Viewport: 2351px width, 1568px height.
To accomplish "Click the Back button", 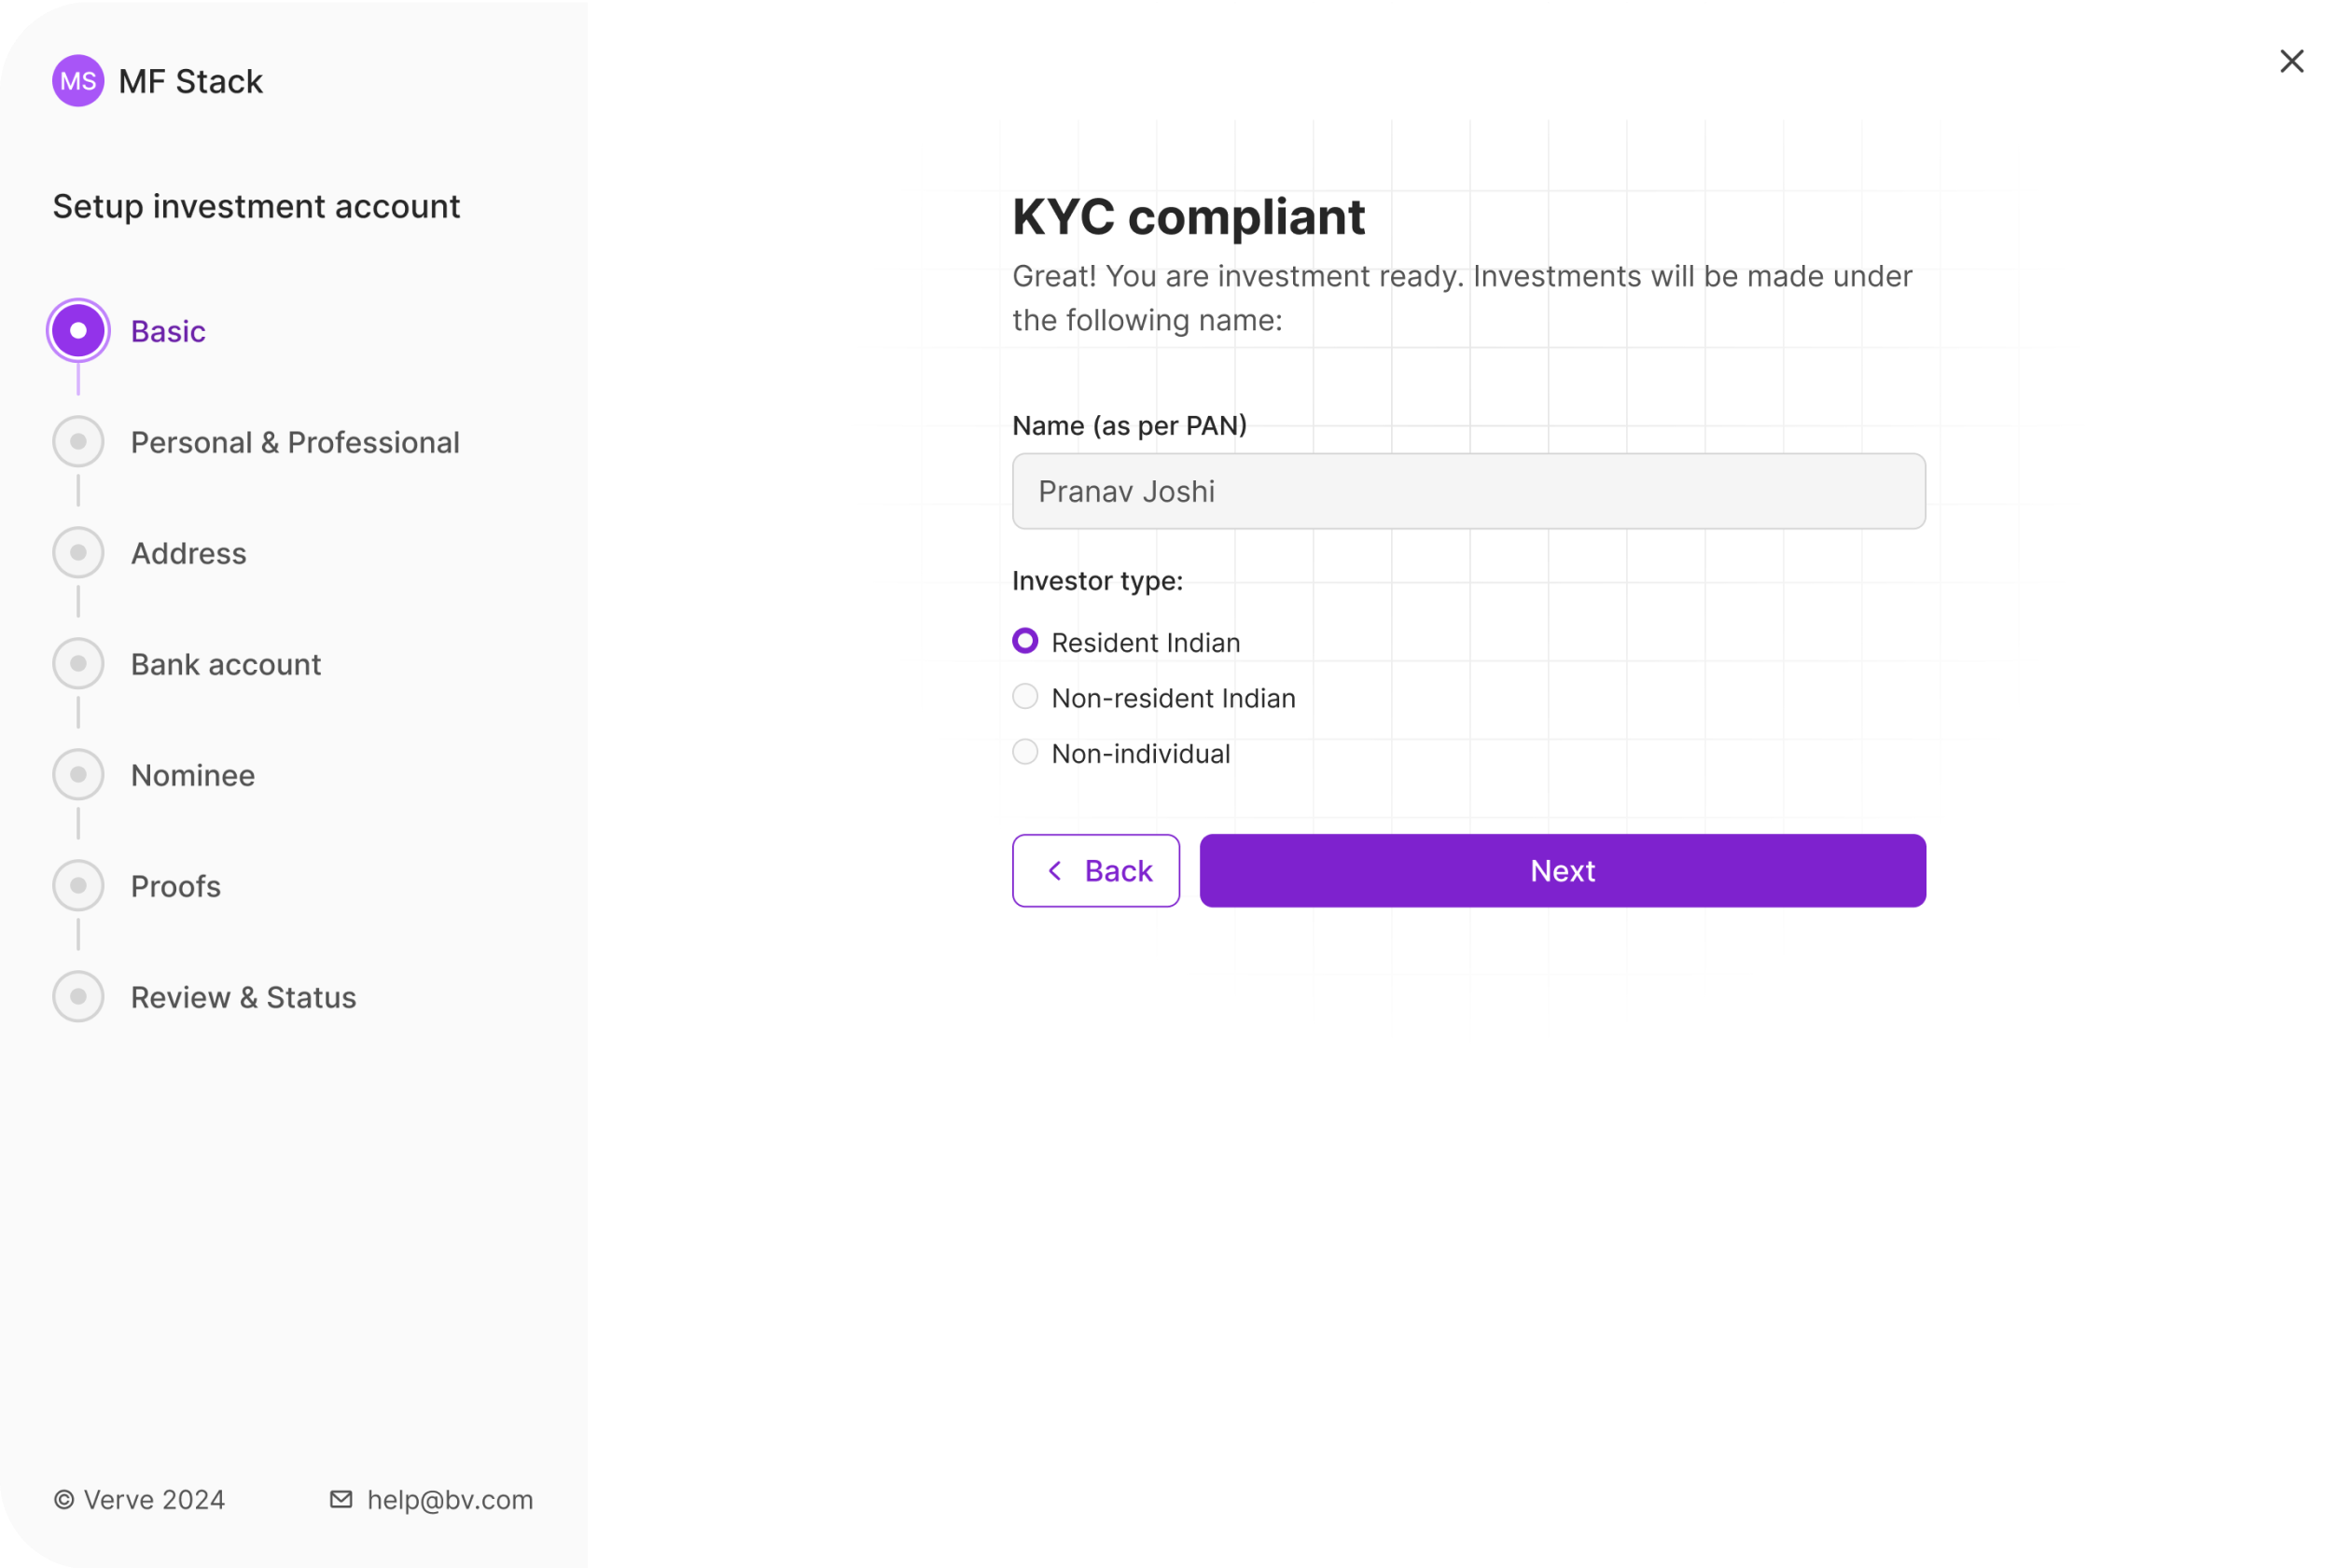I will tap(1096, 869).
